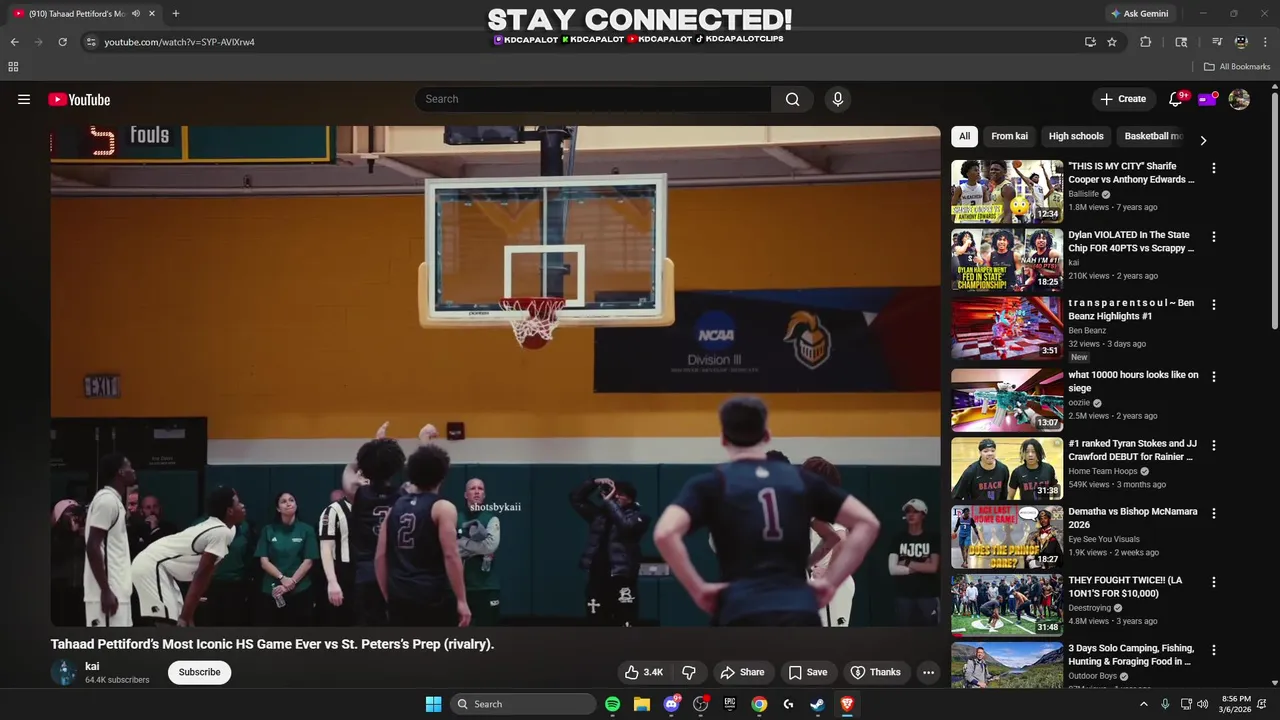Dislike the video with thumbs down
This screenshot has width=1280, height=720.
point(688,672)
